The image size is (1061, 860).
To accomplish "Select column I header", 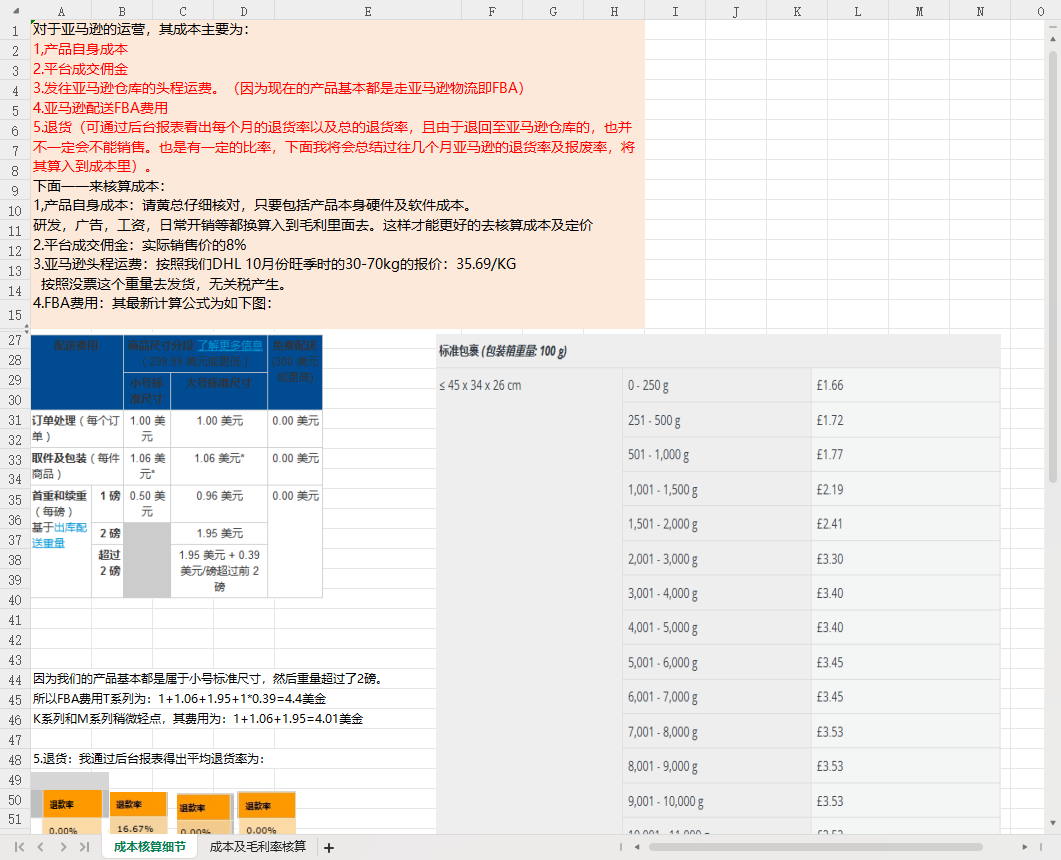I will click(x=675, y=11).
